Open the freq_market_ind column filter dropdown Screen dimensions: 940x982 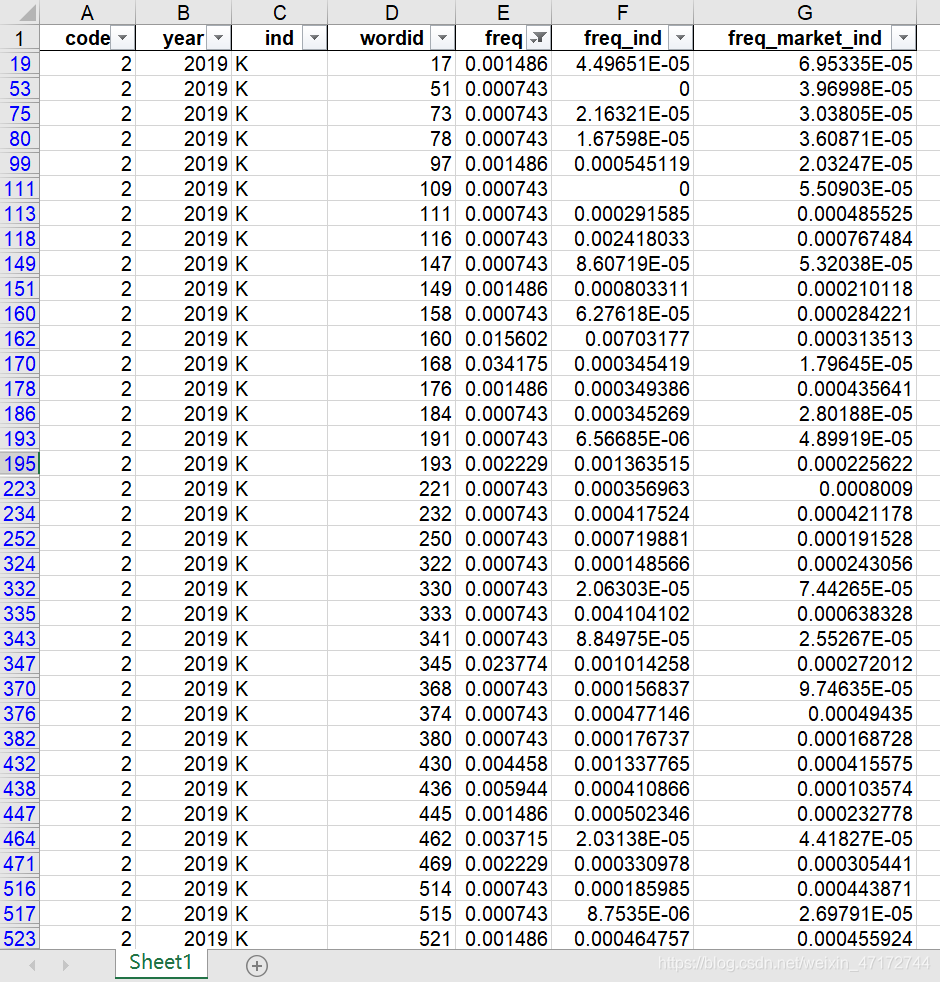point(903,38)
